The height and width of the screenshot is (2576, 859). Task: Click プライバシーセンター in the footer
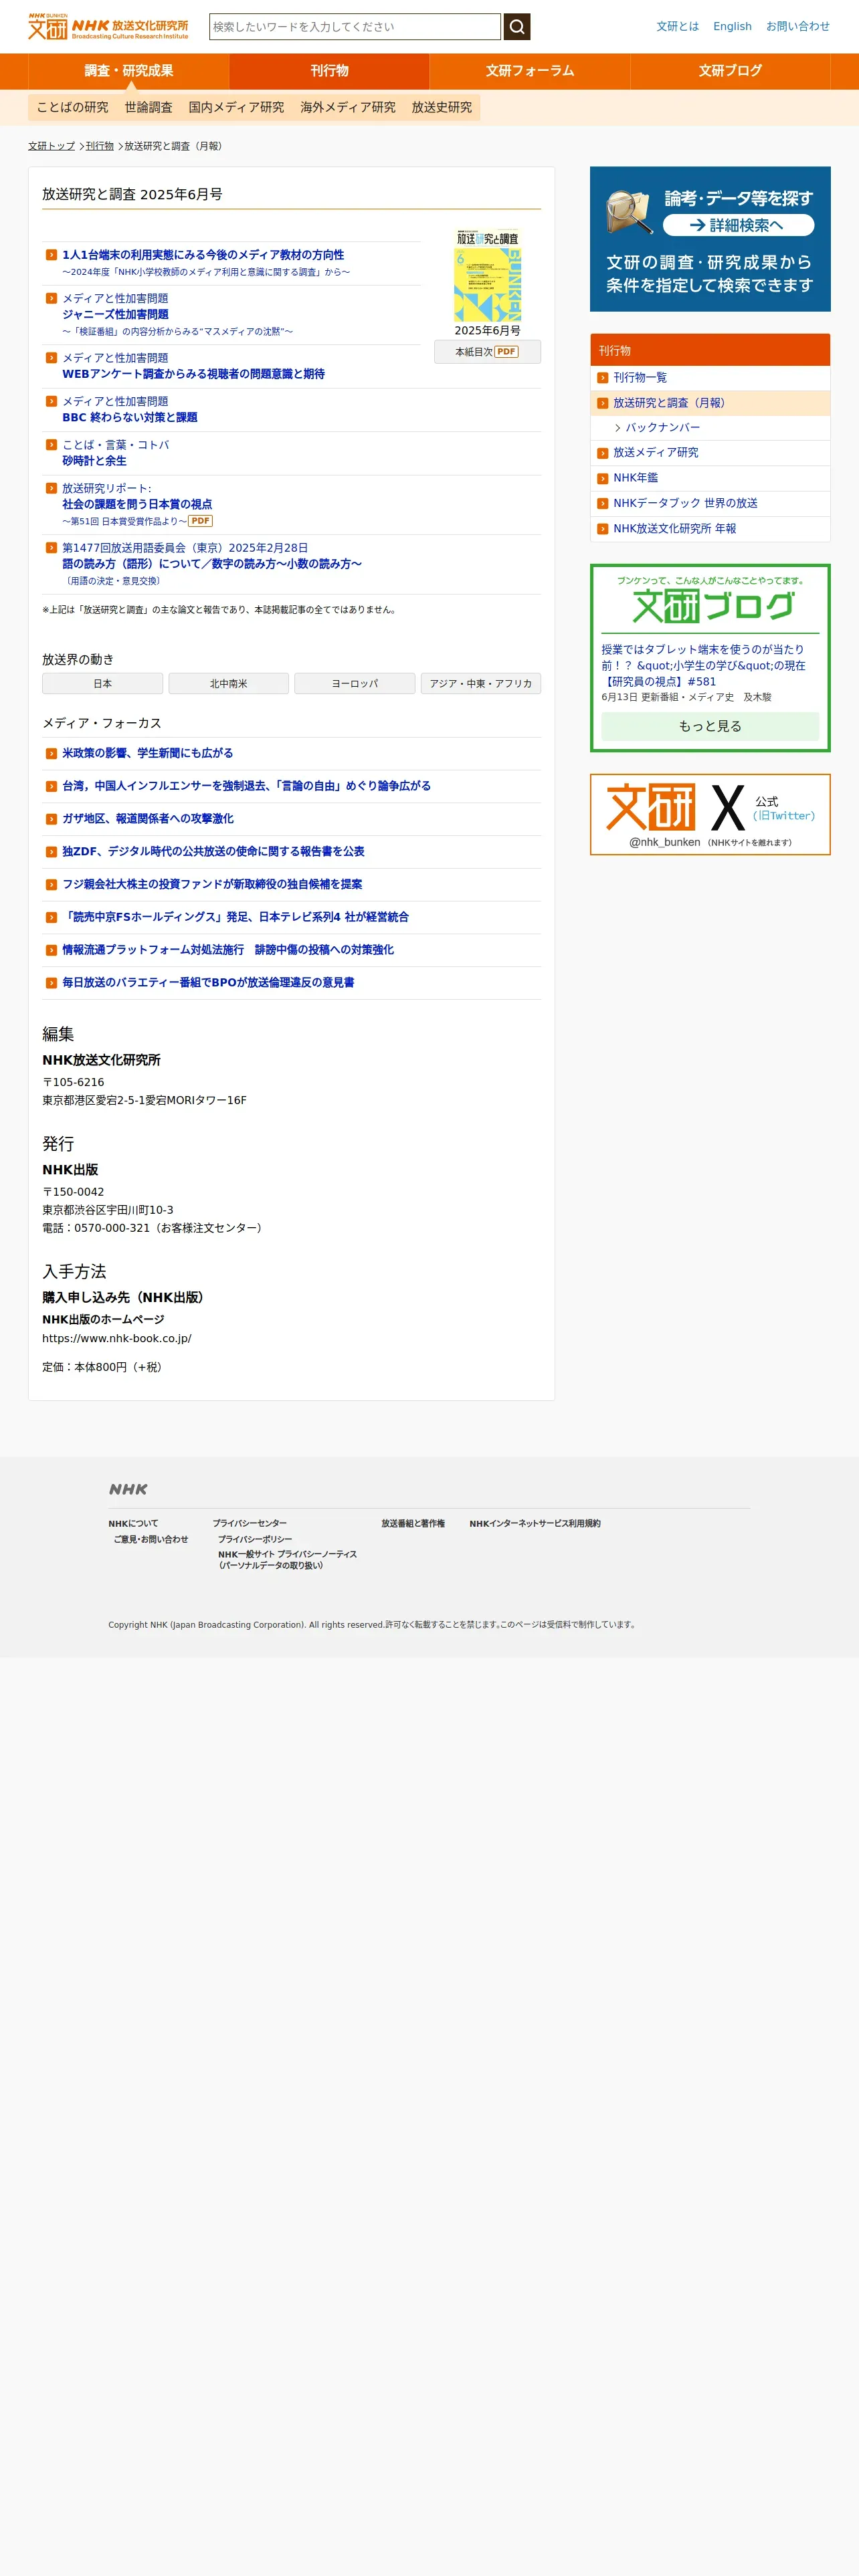point(249,1524)
